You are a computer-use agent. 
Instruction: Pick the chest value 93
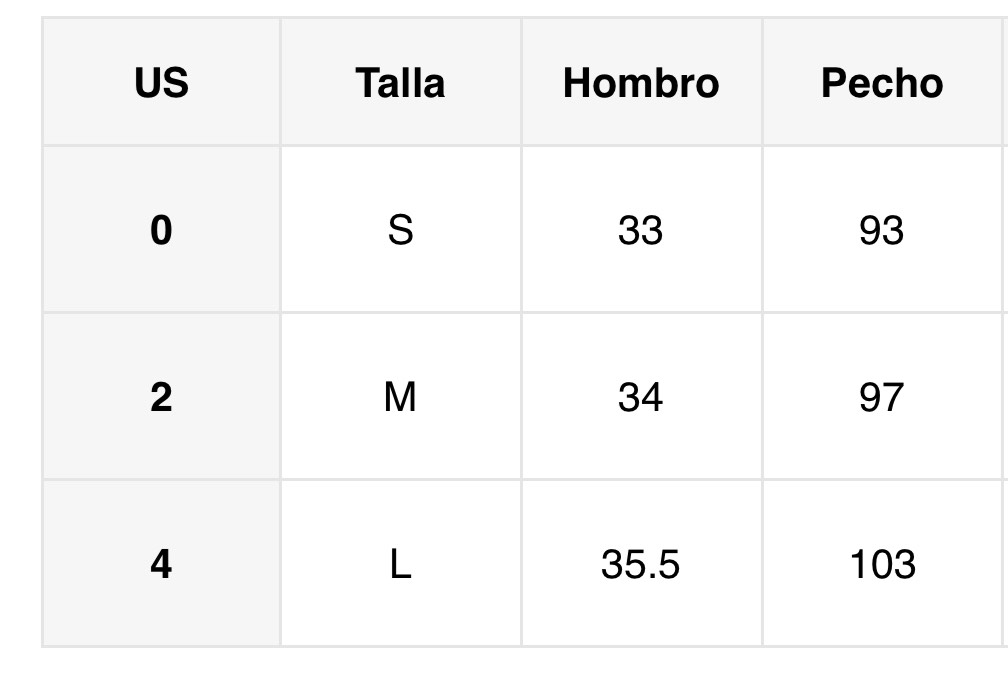(881, 231)
